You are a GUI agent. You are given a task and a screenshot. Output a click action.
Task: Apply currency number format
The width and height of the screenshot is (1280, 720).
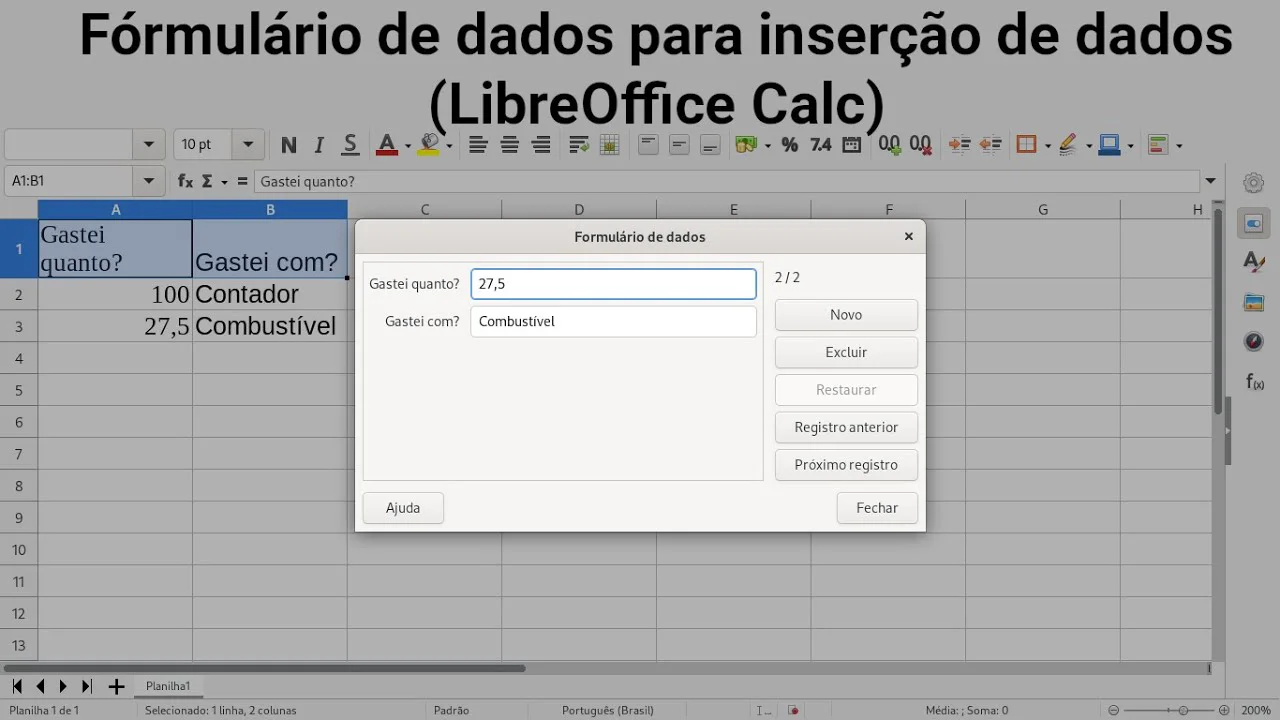[x=746, y=145]
